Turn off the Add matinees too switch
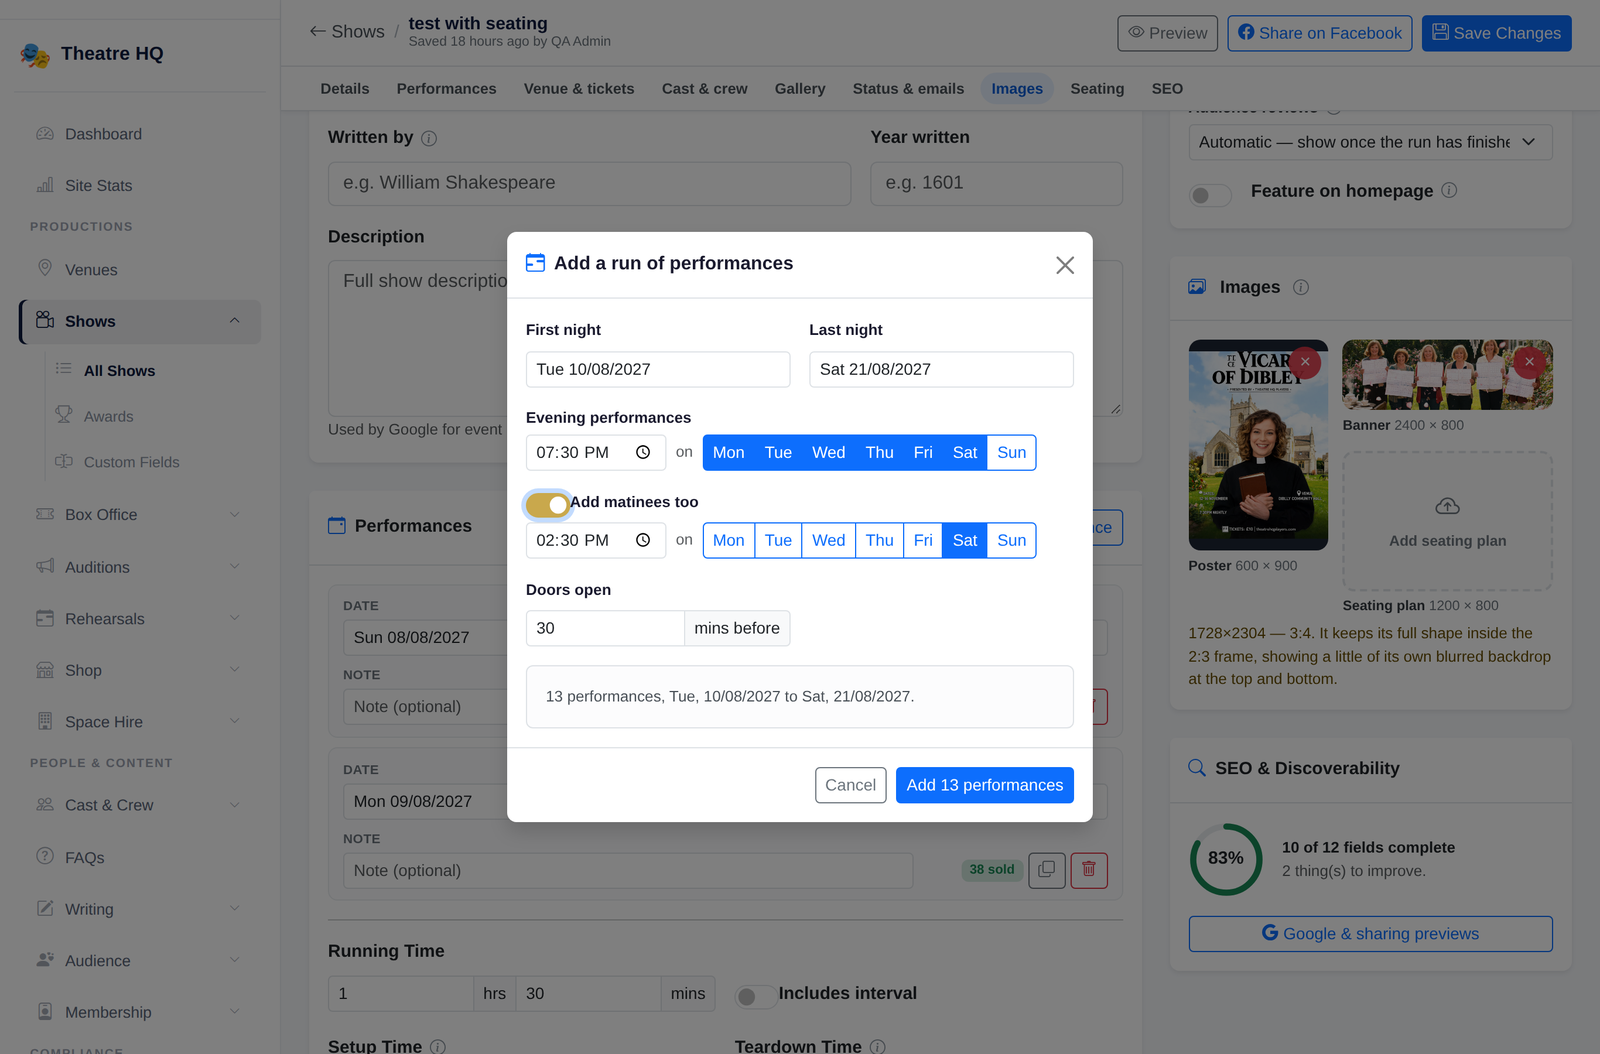 548,505
